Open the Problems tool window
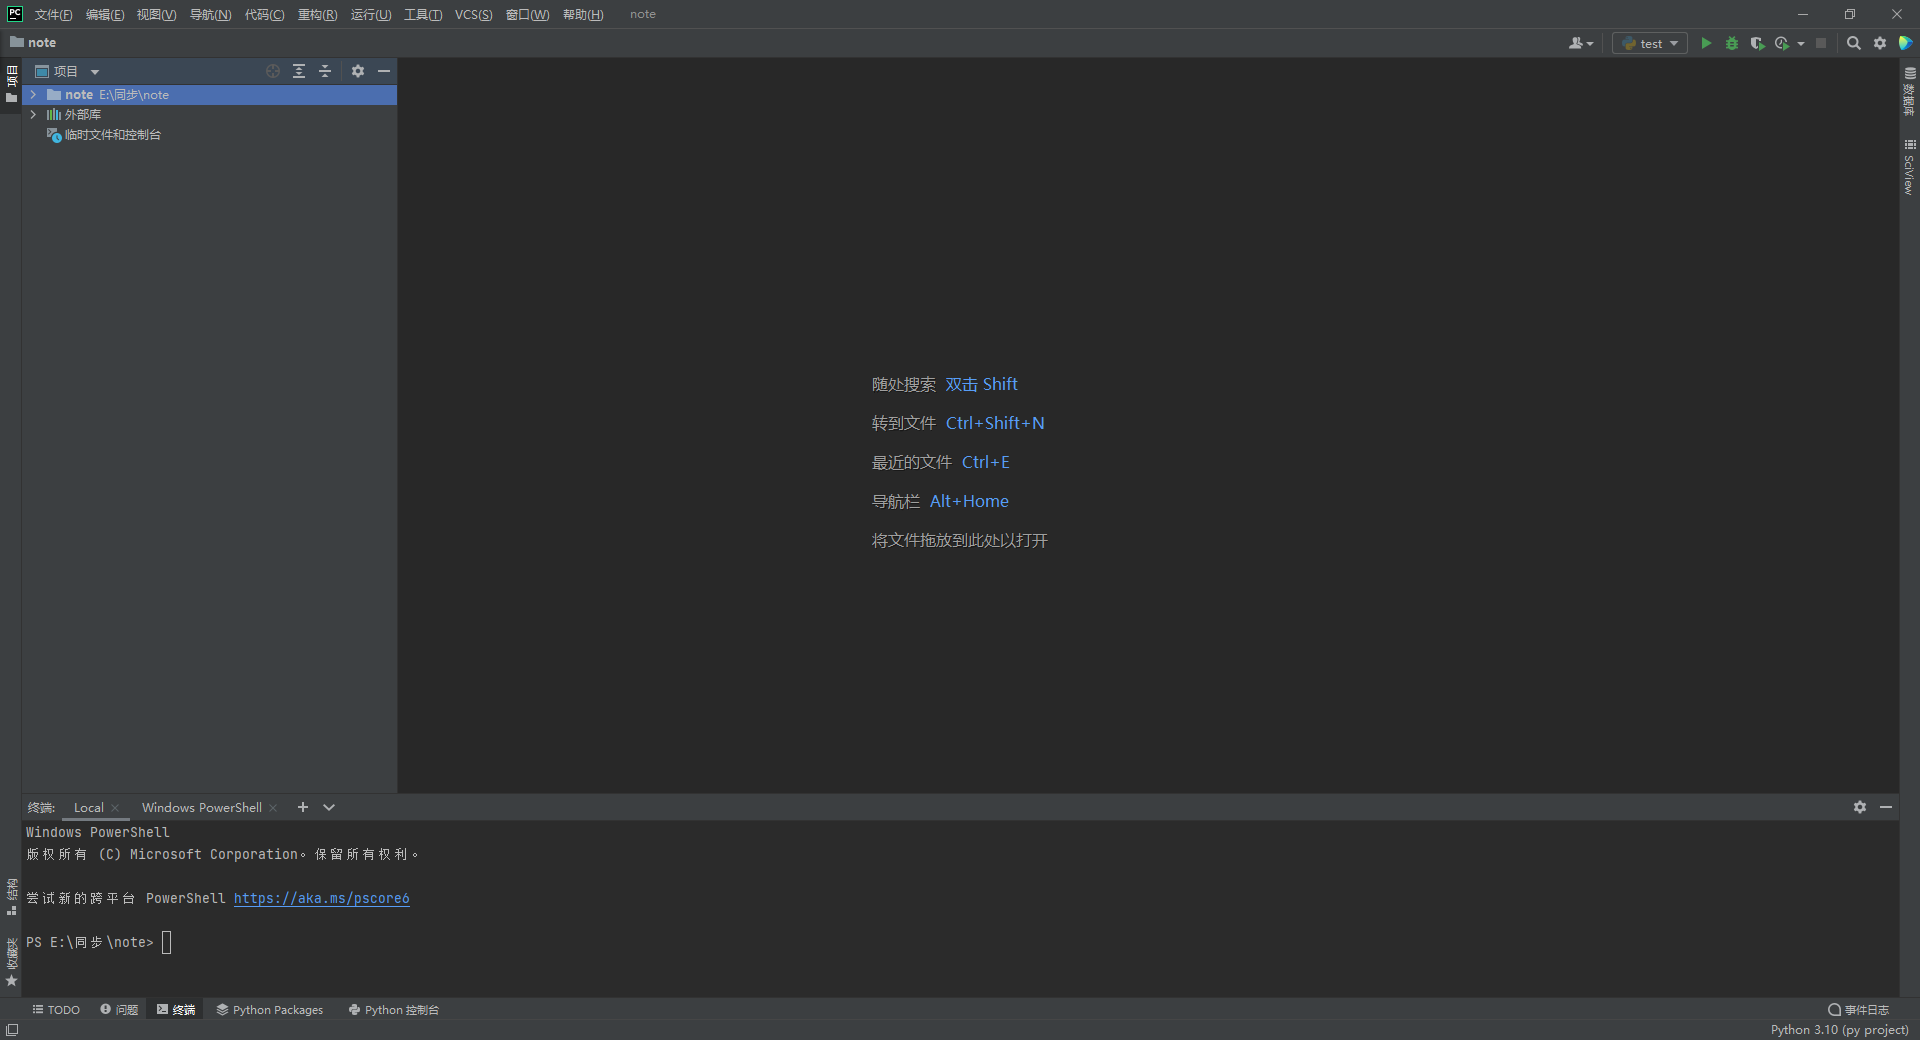 pyautogui.click(x=119, y=1010)
